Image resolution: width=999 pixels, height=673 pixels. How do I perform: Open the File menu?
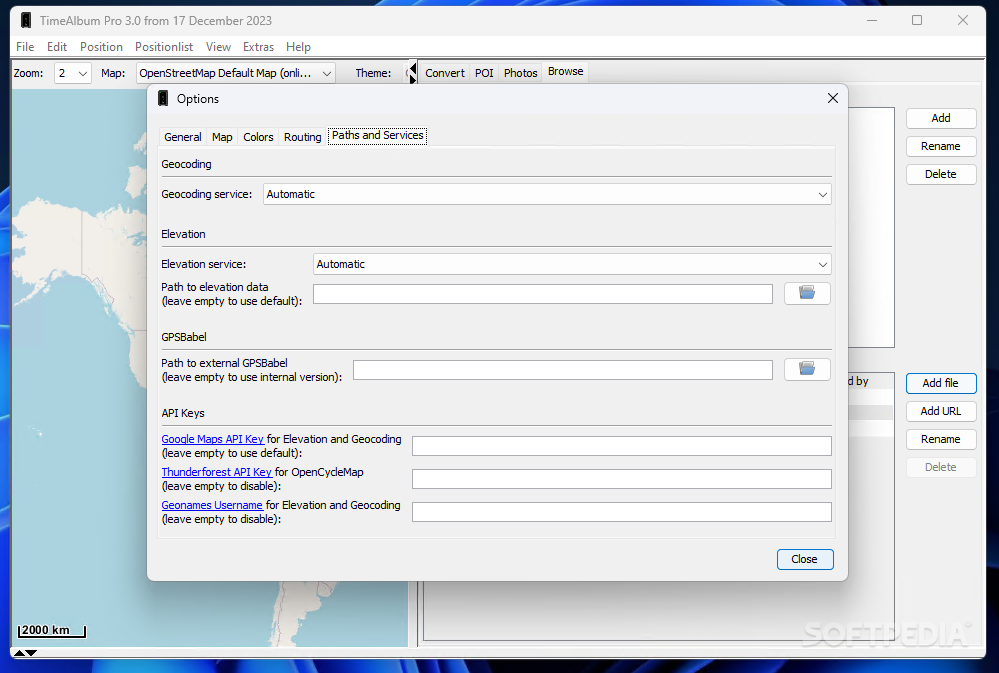tap(25, 47)
